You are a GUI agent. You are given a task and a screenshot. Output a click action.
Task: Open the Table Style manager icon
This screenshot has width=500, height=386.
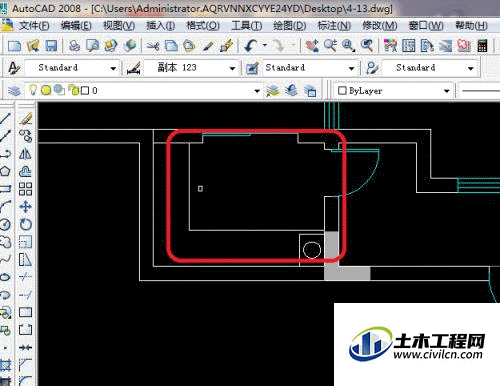point(252,68)
